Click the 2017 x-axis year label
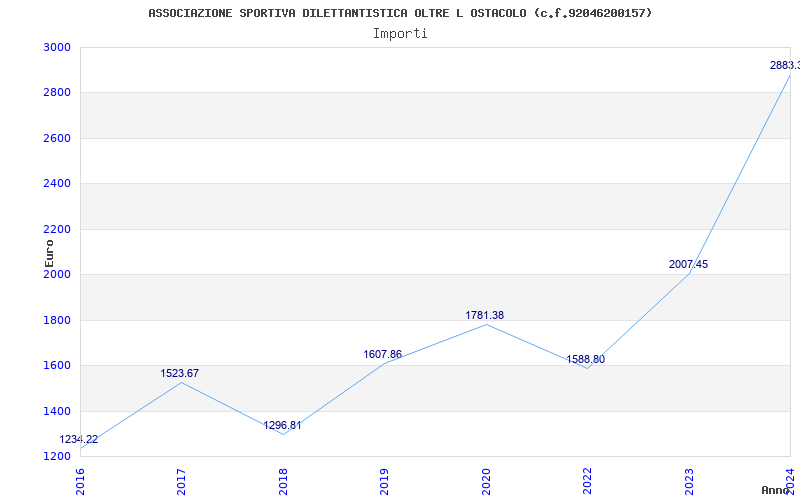The image size is (800, 500). coord(182,481)
